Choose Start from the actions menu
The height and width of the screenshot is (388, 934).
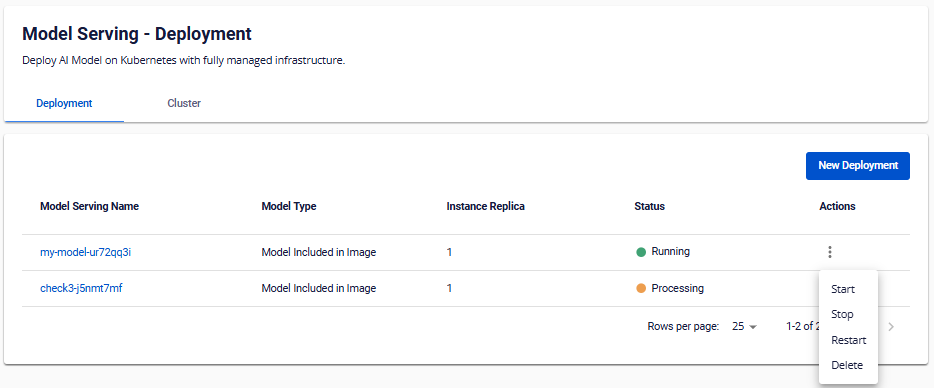(x=843, y=289)
